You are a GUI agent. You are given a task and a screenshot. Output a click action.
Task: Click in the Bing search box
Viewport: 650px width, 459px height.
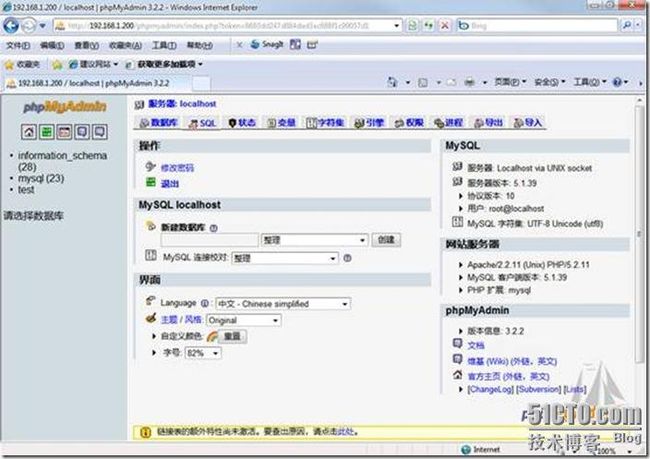[537, 26]
